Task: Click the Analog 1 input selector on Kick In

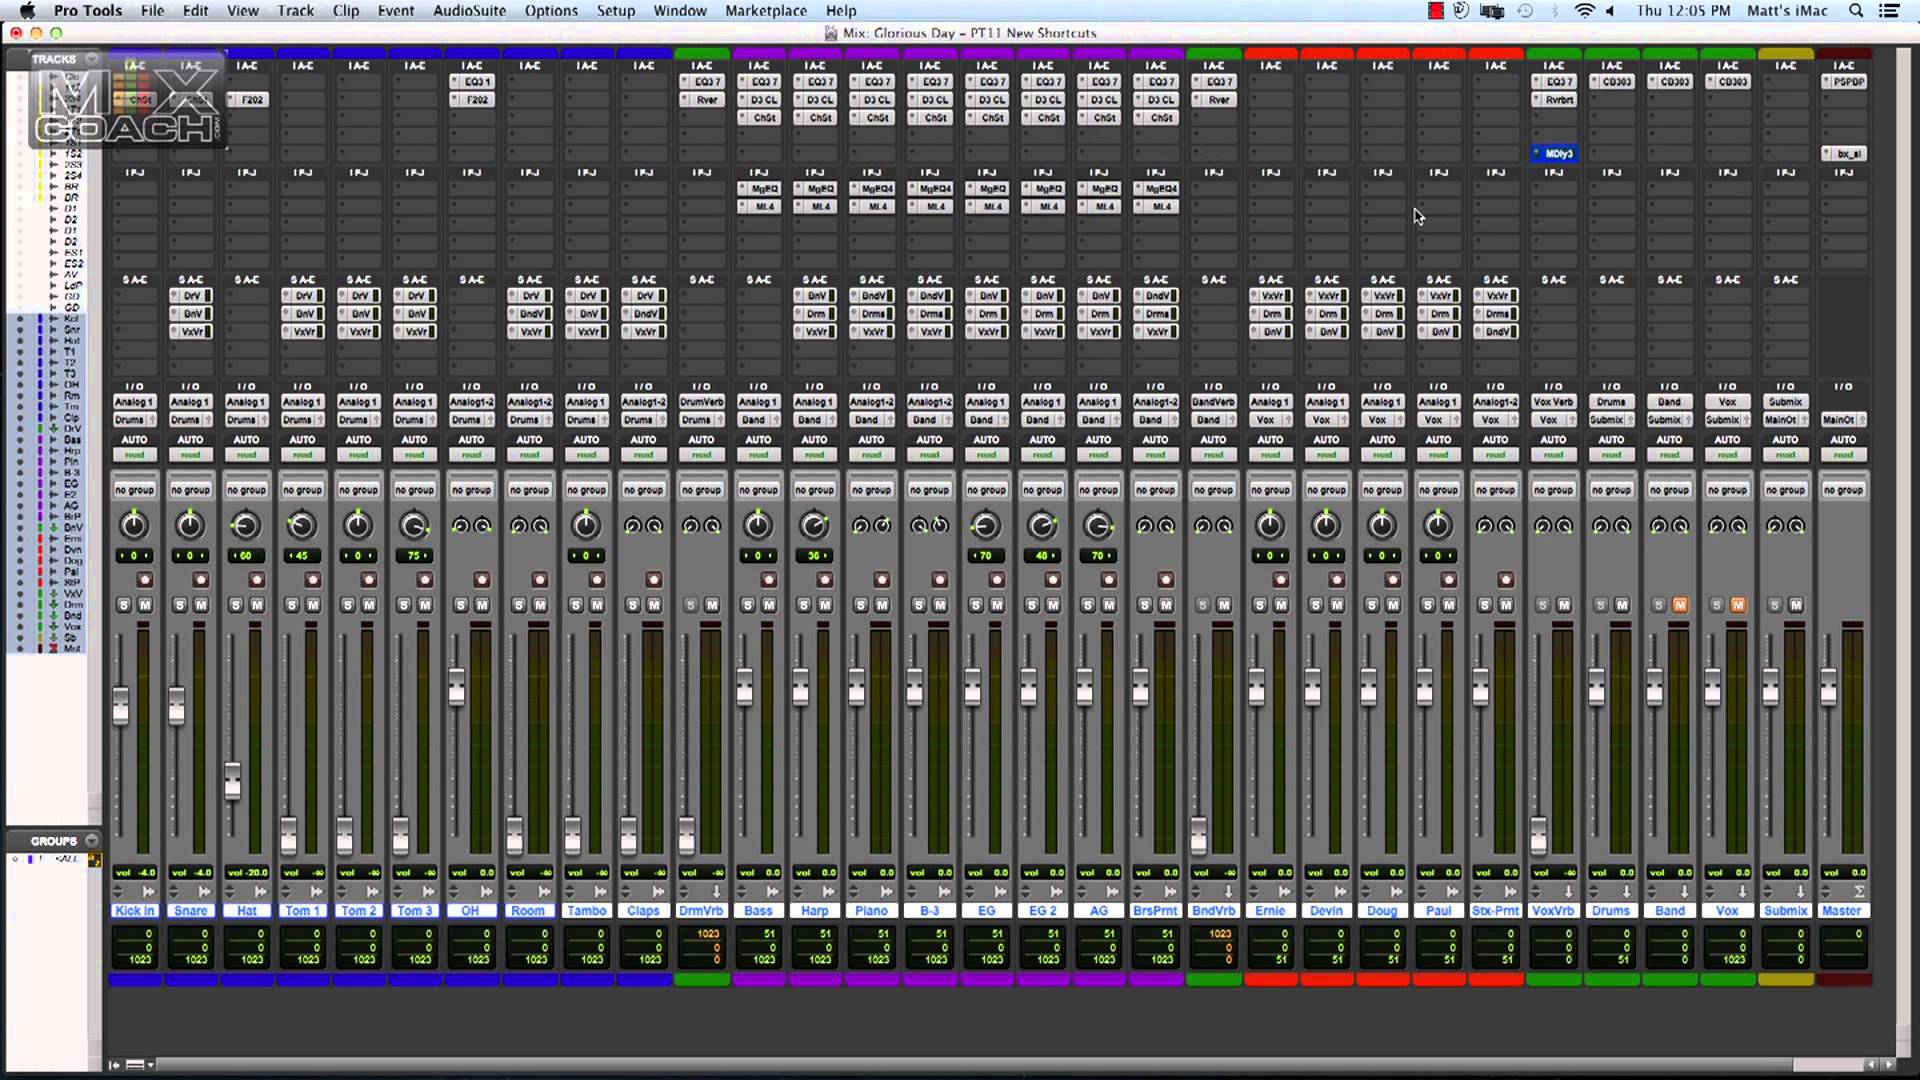Action: tap(133, 401)
